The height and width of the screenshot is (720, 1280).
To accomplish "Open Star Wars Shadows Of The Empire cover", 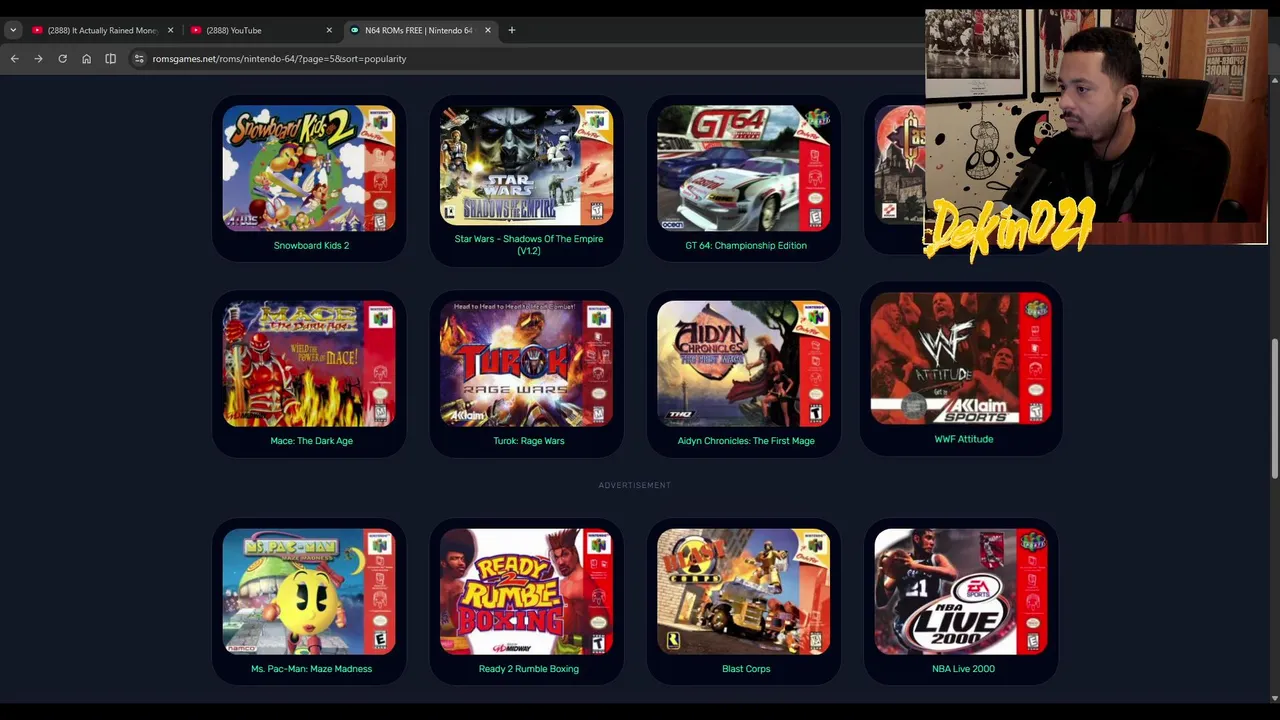I will point(526,165).
